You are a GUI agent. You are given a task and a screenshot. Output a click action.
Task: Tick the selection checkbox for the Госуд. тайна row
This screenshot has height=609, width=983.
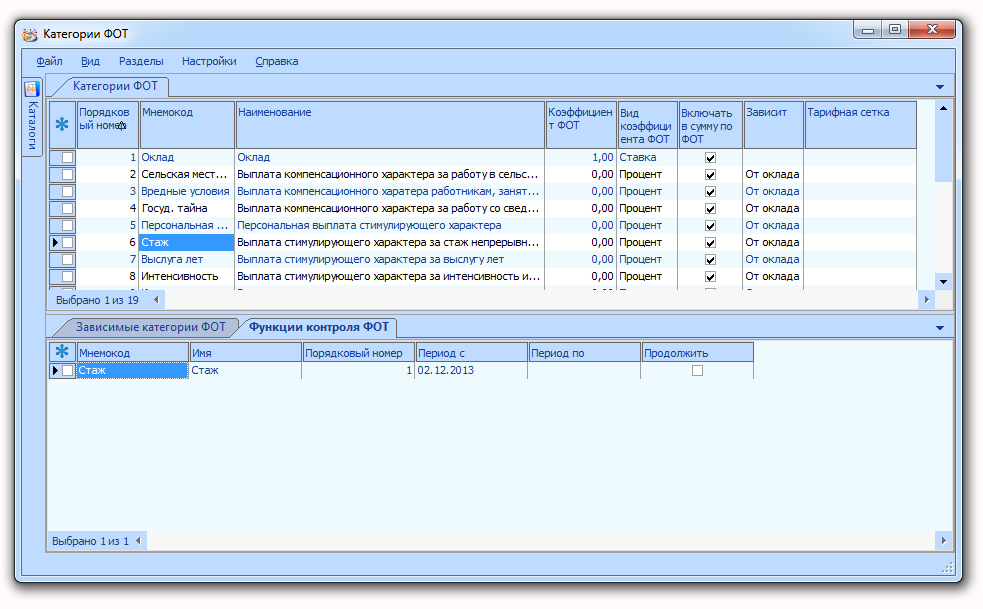pos(68,208)
